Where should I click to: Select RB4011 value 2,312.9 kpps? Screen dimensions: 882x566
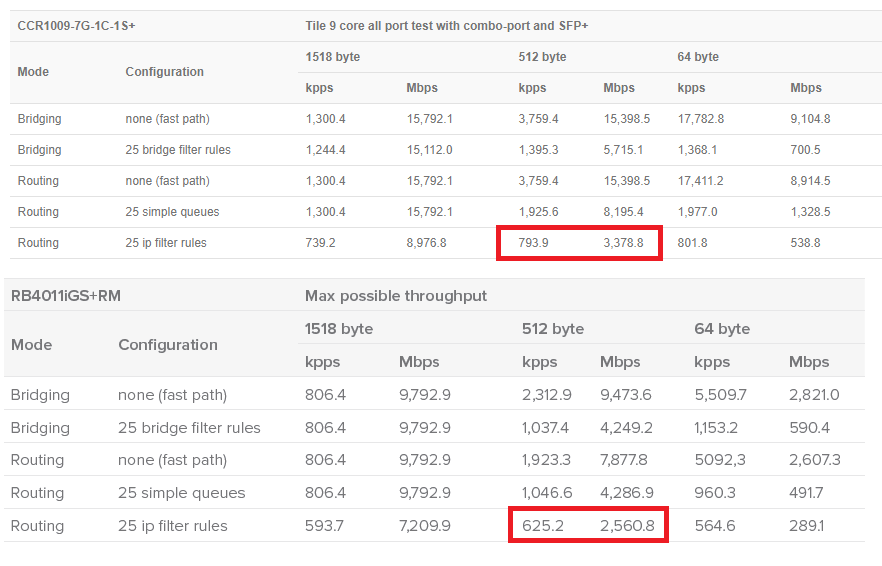pyautogui.click(x=546, y=394)
